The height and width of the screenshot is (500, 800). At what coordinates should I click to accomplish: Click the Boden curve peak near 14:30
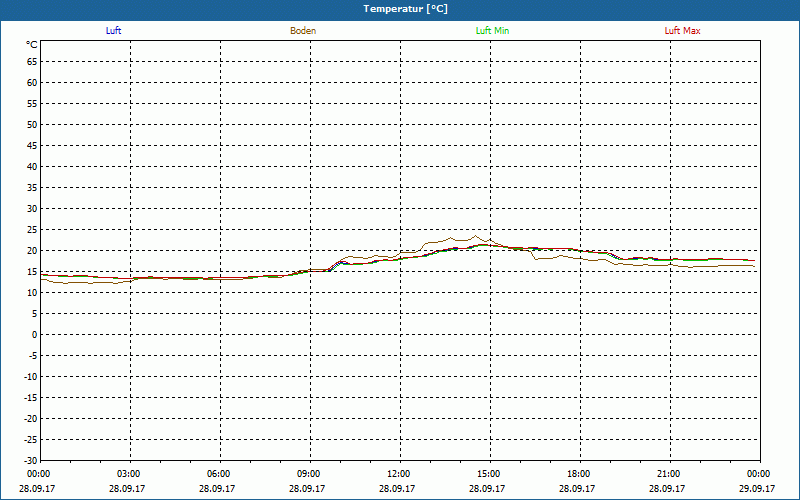coord(476,236)
